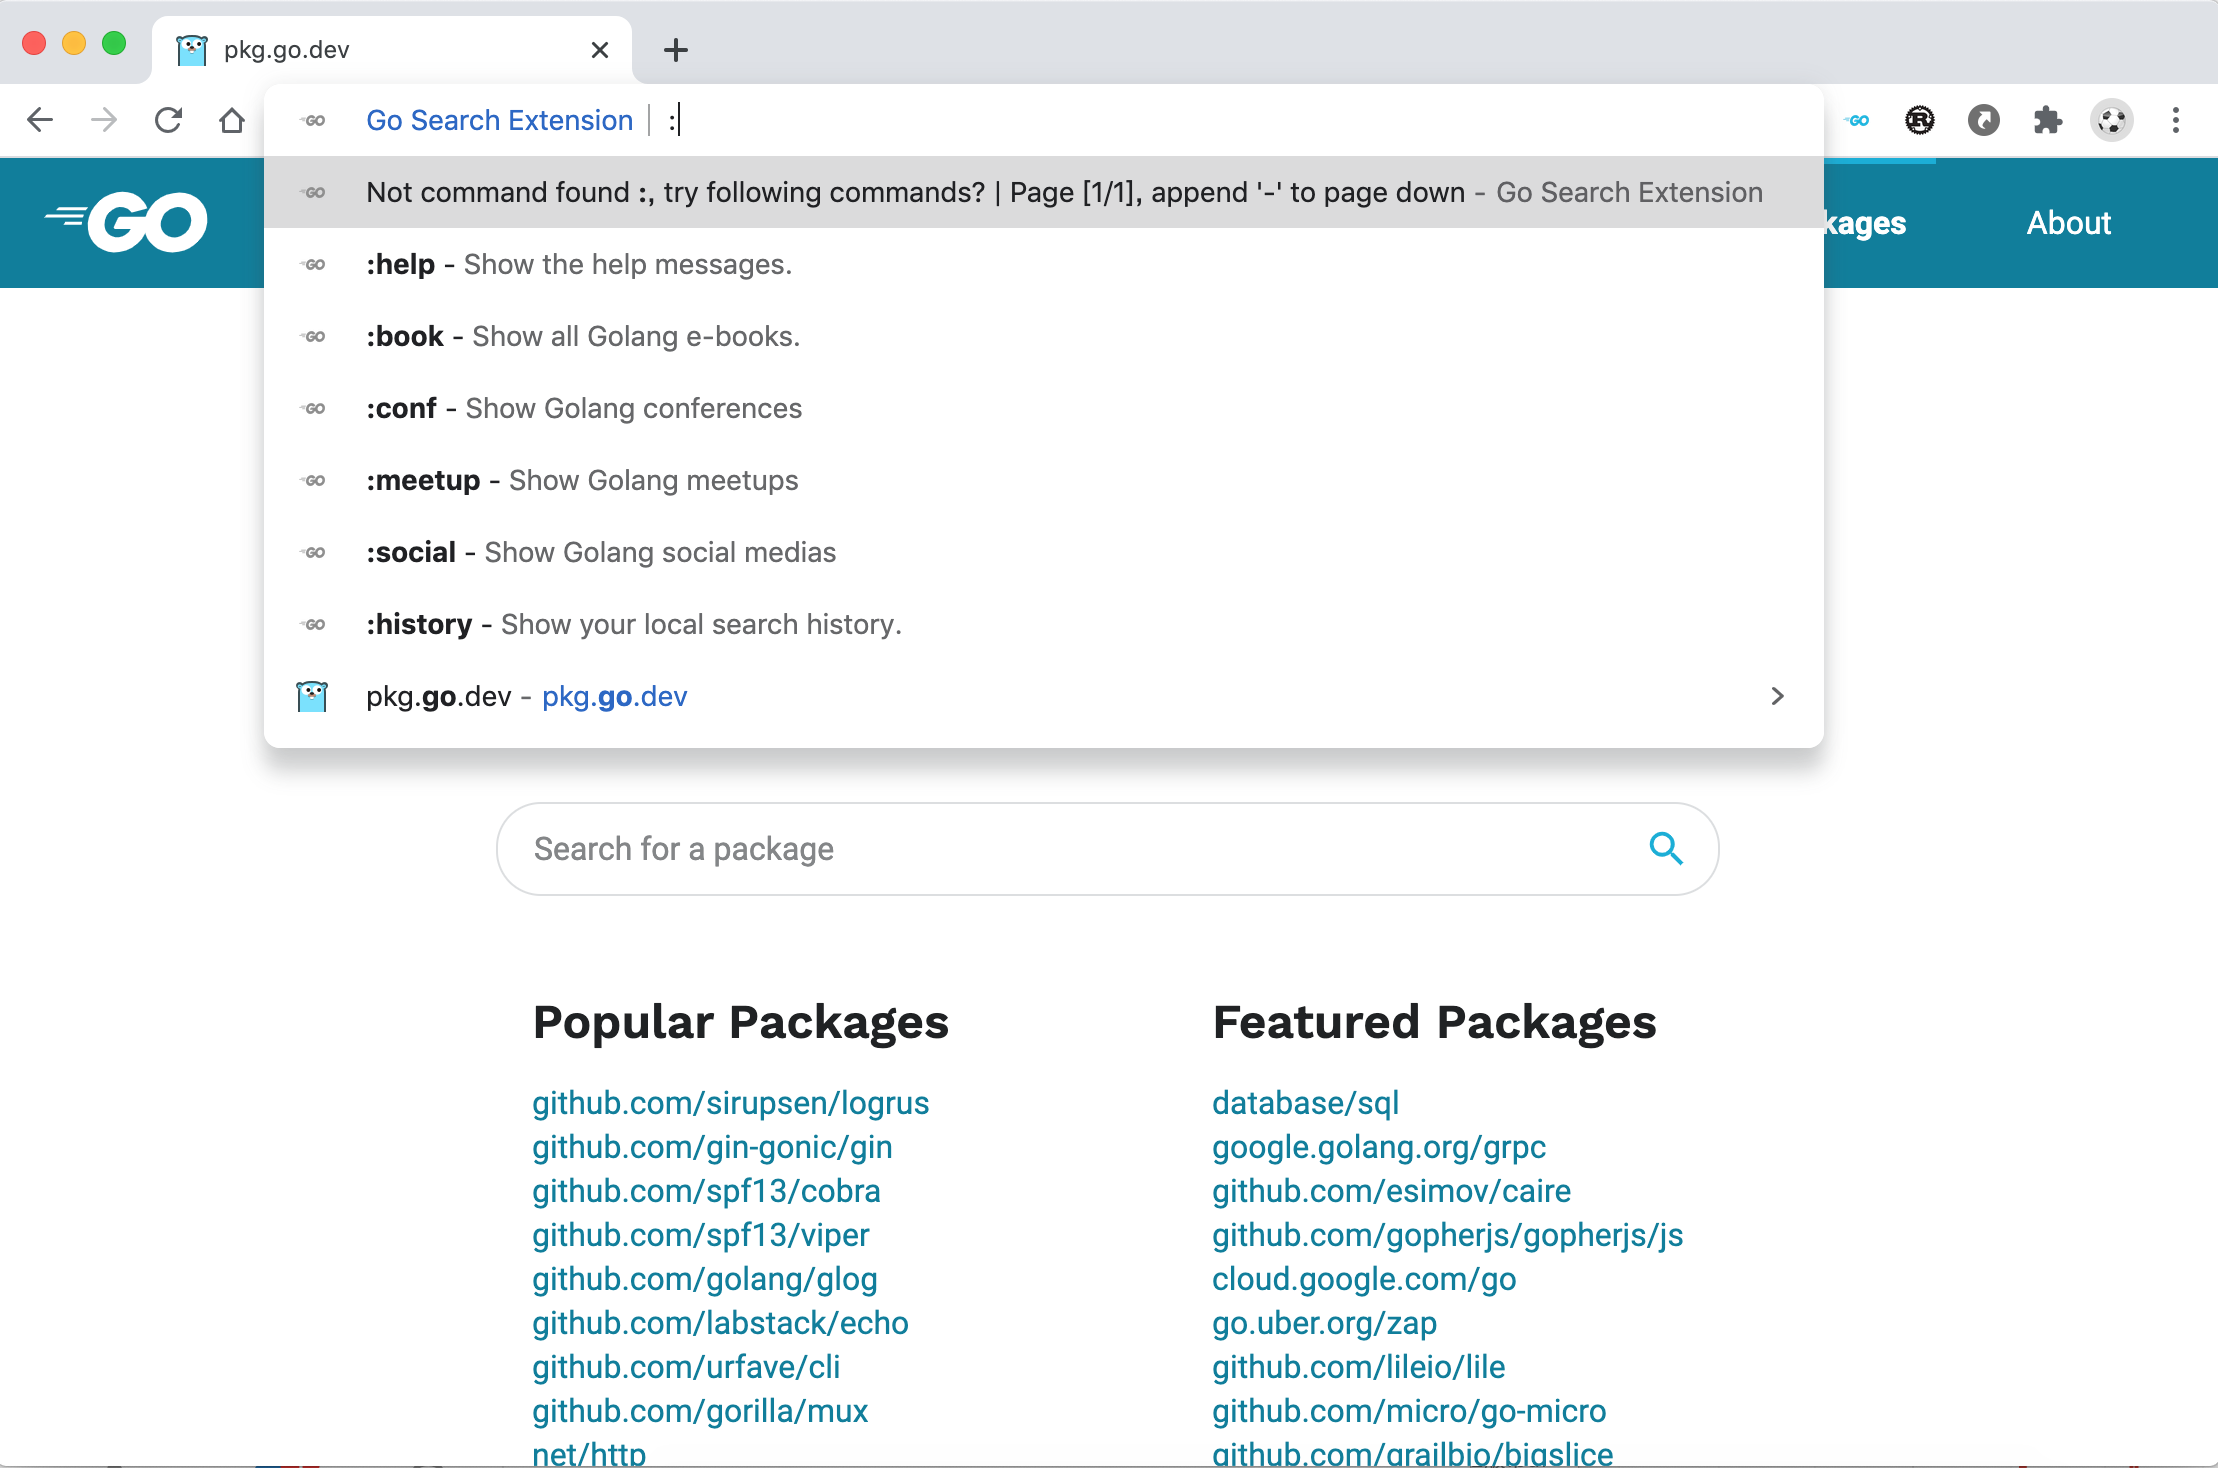Click the Go icon beside the :social suggestion
This screenshot has width=2218, height=1468.
coord(313,553)
